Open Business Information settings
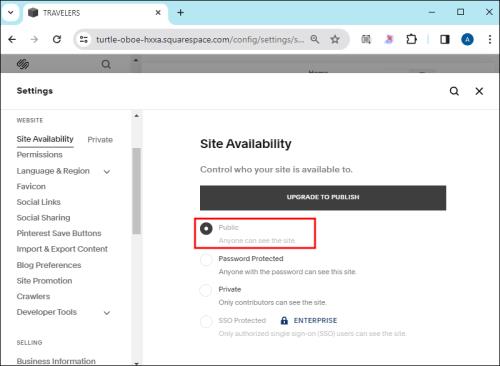 (56, 361)
